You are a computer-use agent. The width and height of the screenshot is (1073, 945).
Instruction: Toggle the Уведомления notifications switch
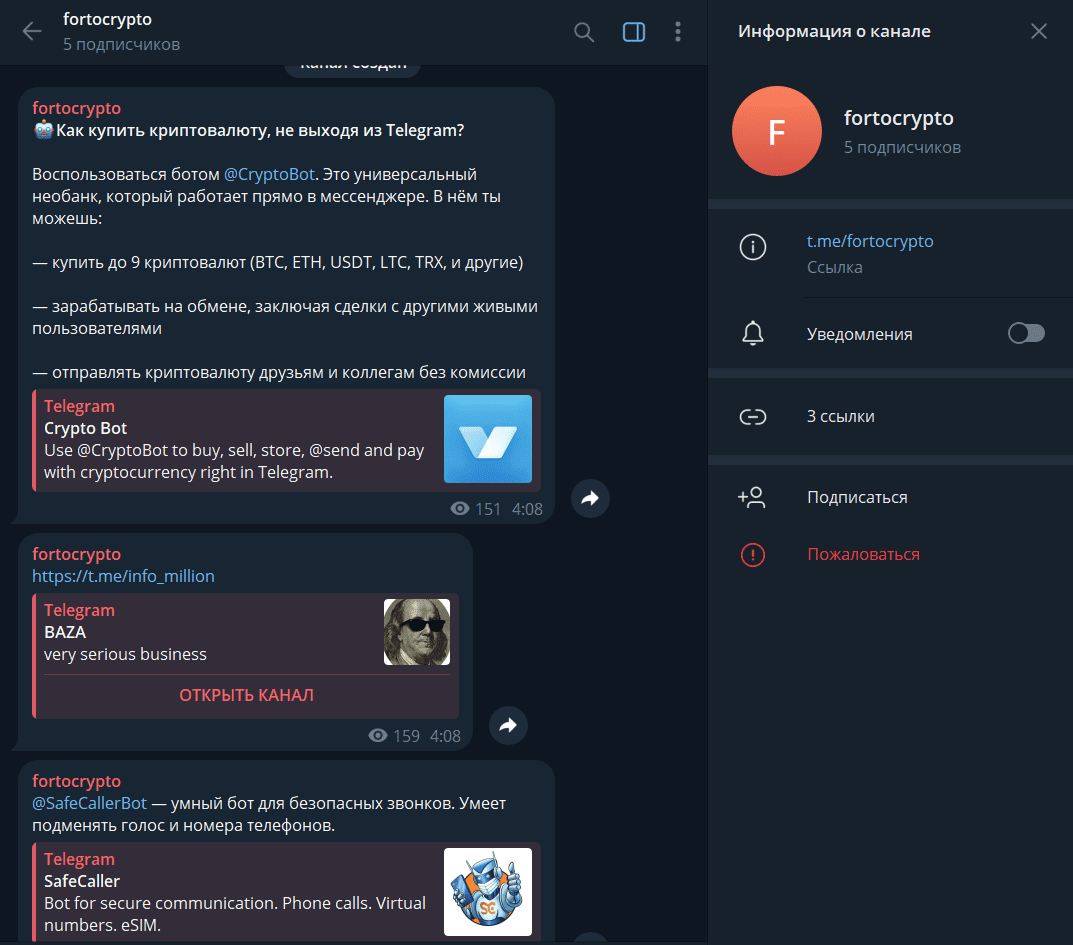pyautogui.click(x=1026, y=333)
